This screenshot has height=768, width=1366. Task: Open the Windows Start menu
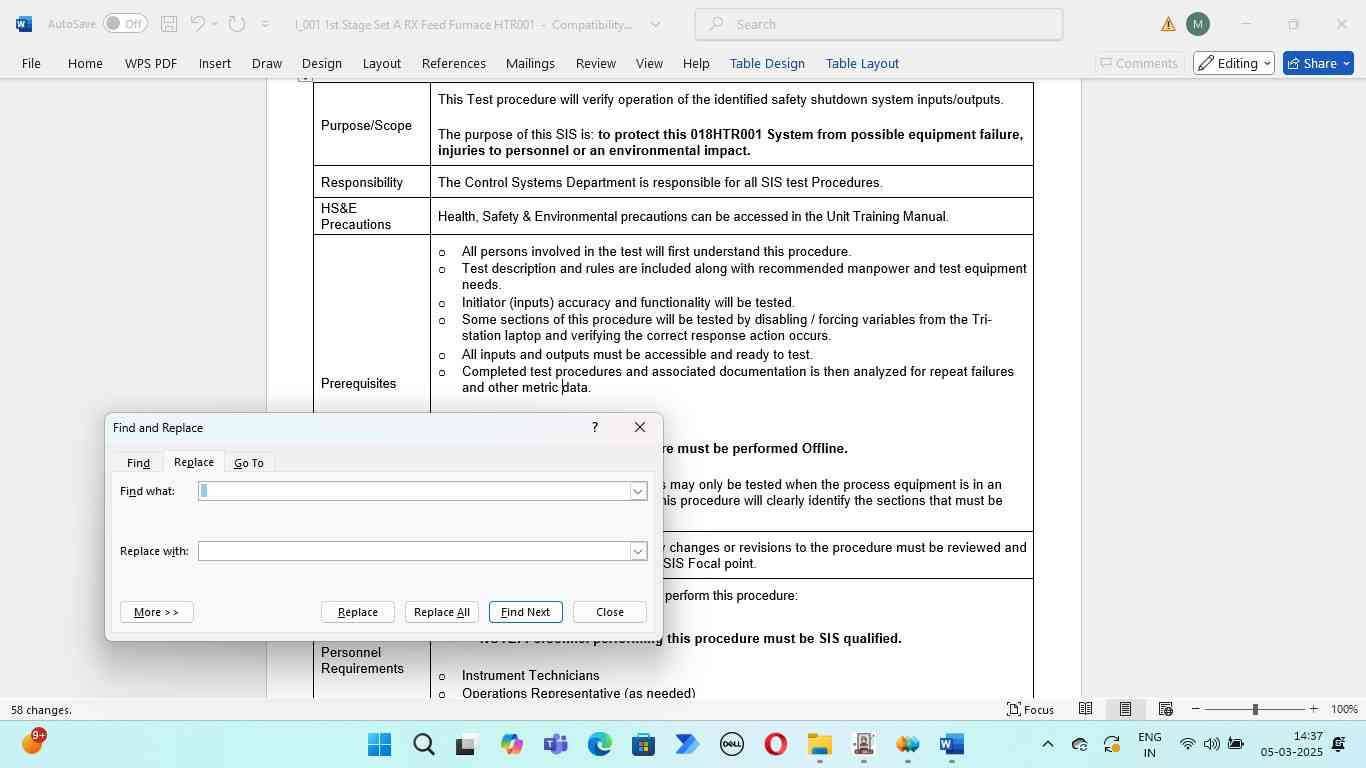(379, 745)
